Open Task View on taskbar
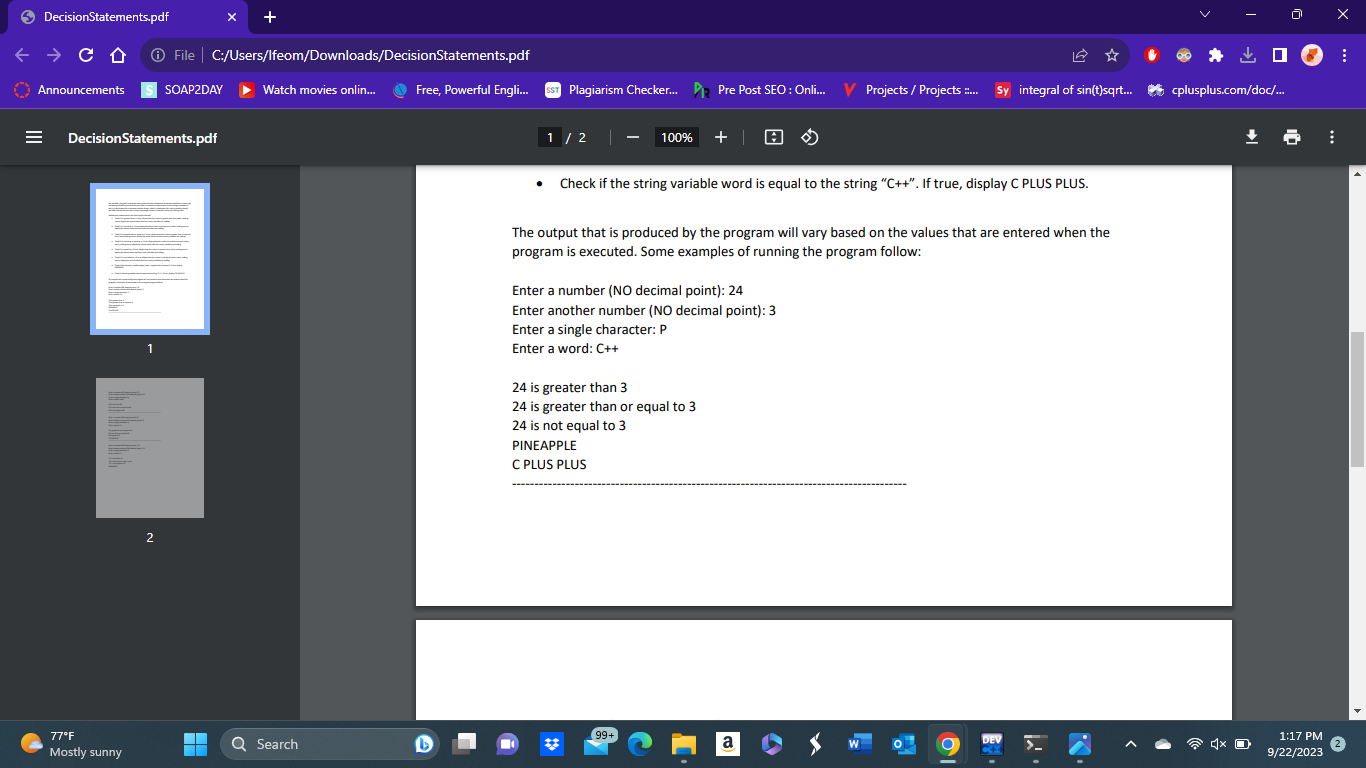1366x768 pixels. [465, 744]
